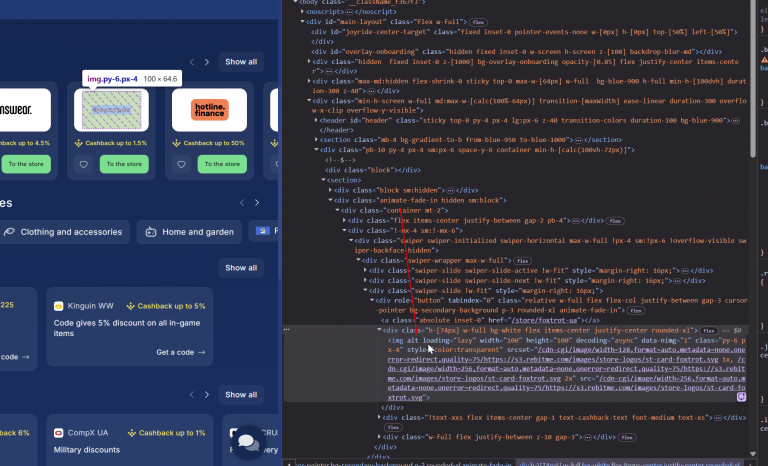Click 'To the store' on the answear card
The image size is (768, 466).
(26, 164)
